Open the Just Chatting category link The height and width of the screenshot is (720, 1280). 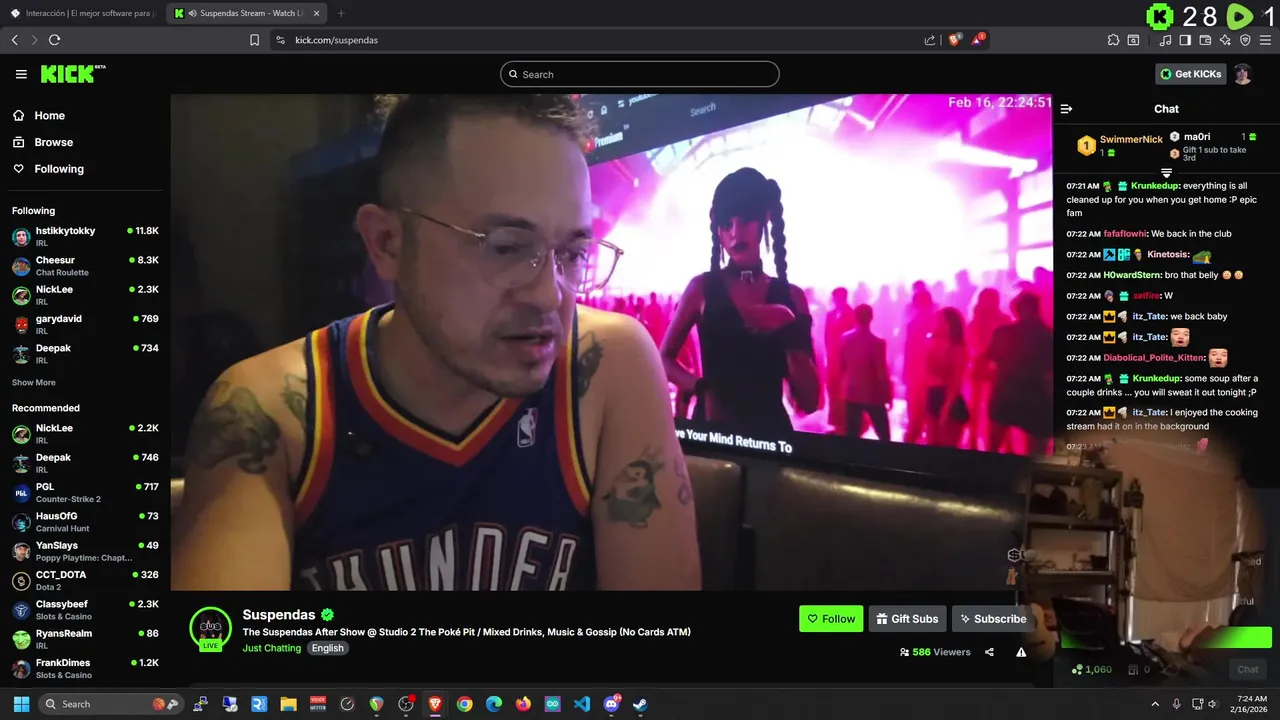pos(271,648)
